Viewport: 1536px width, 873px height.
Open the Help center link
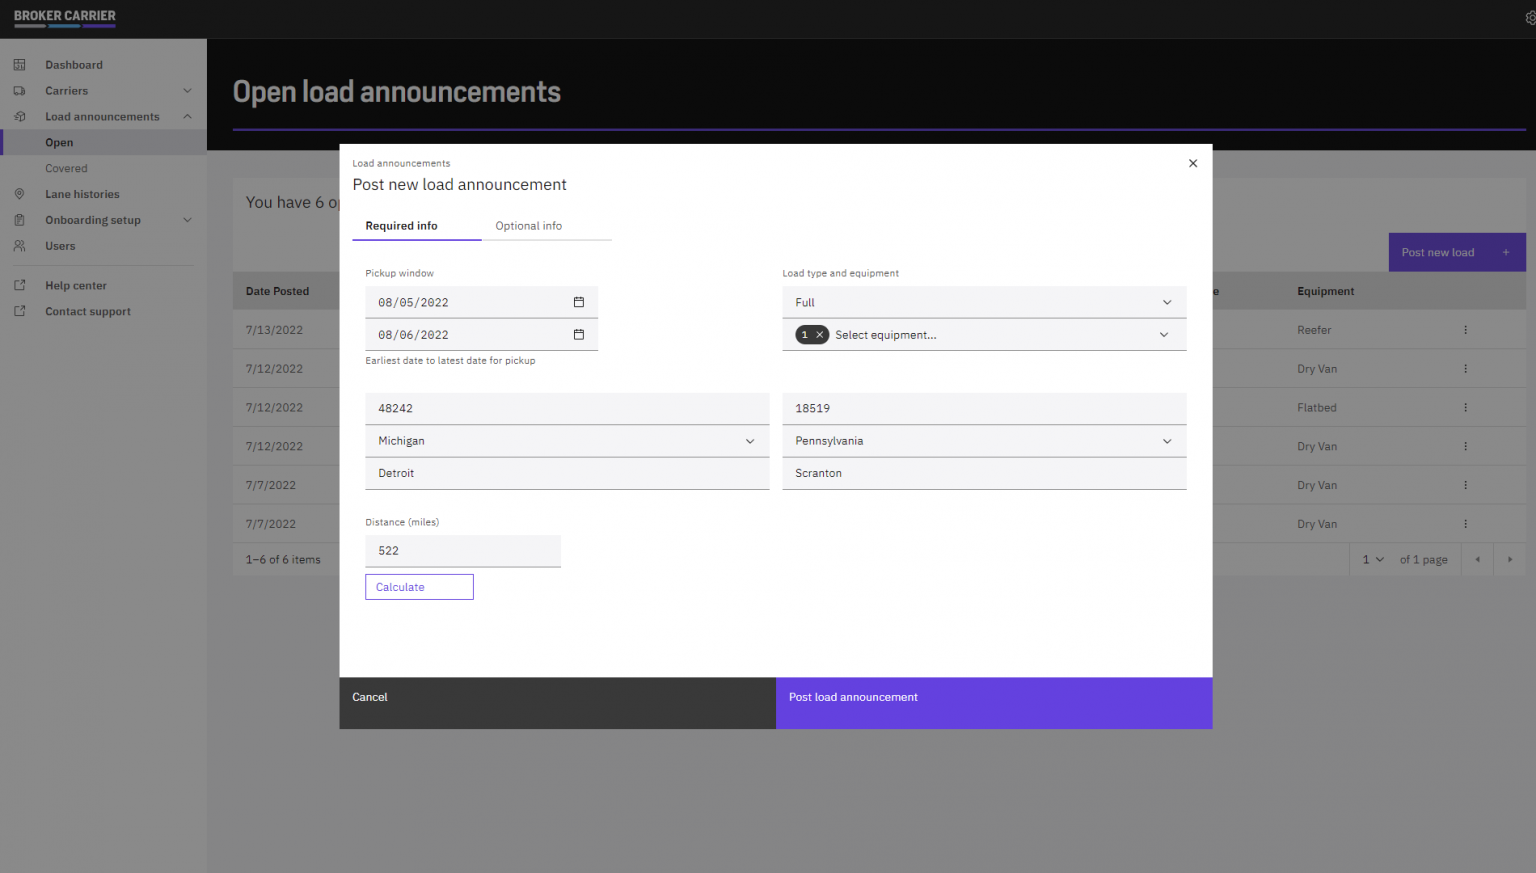coord(76,285)
